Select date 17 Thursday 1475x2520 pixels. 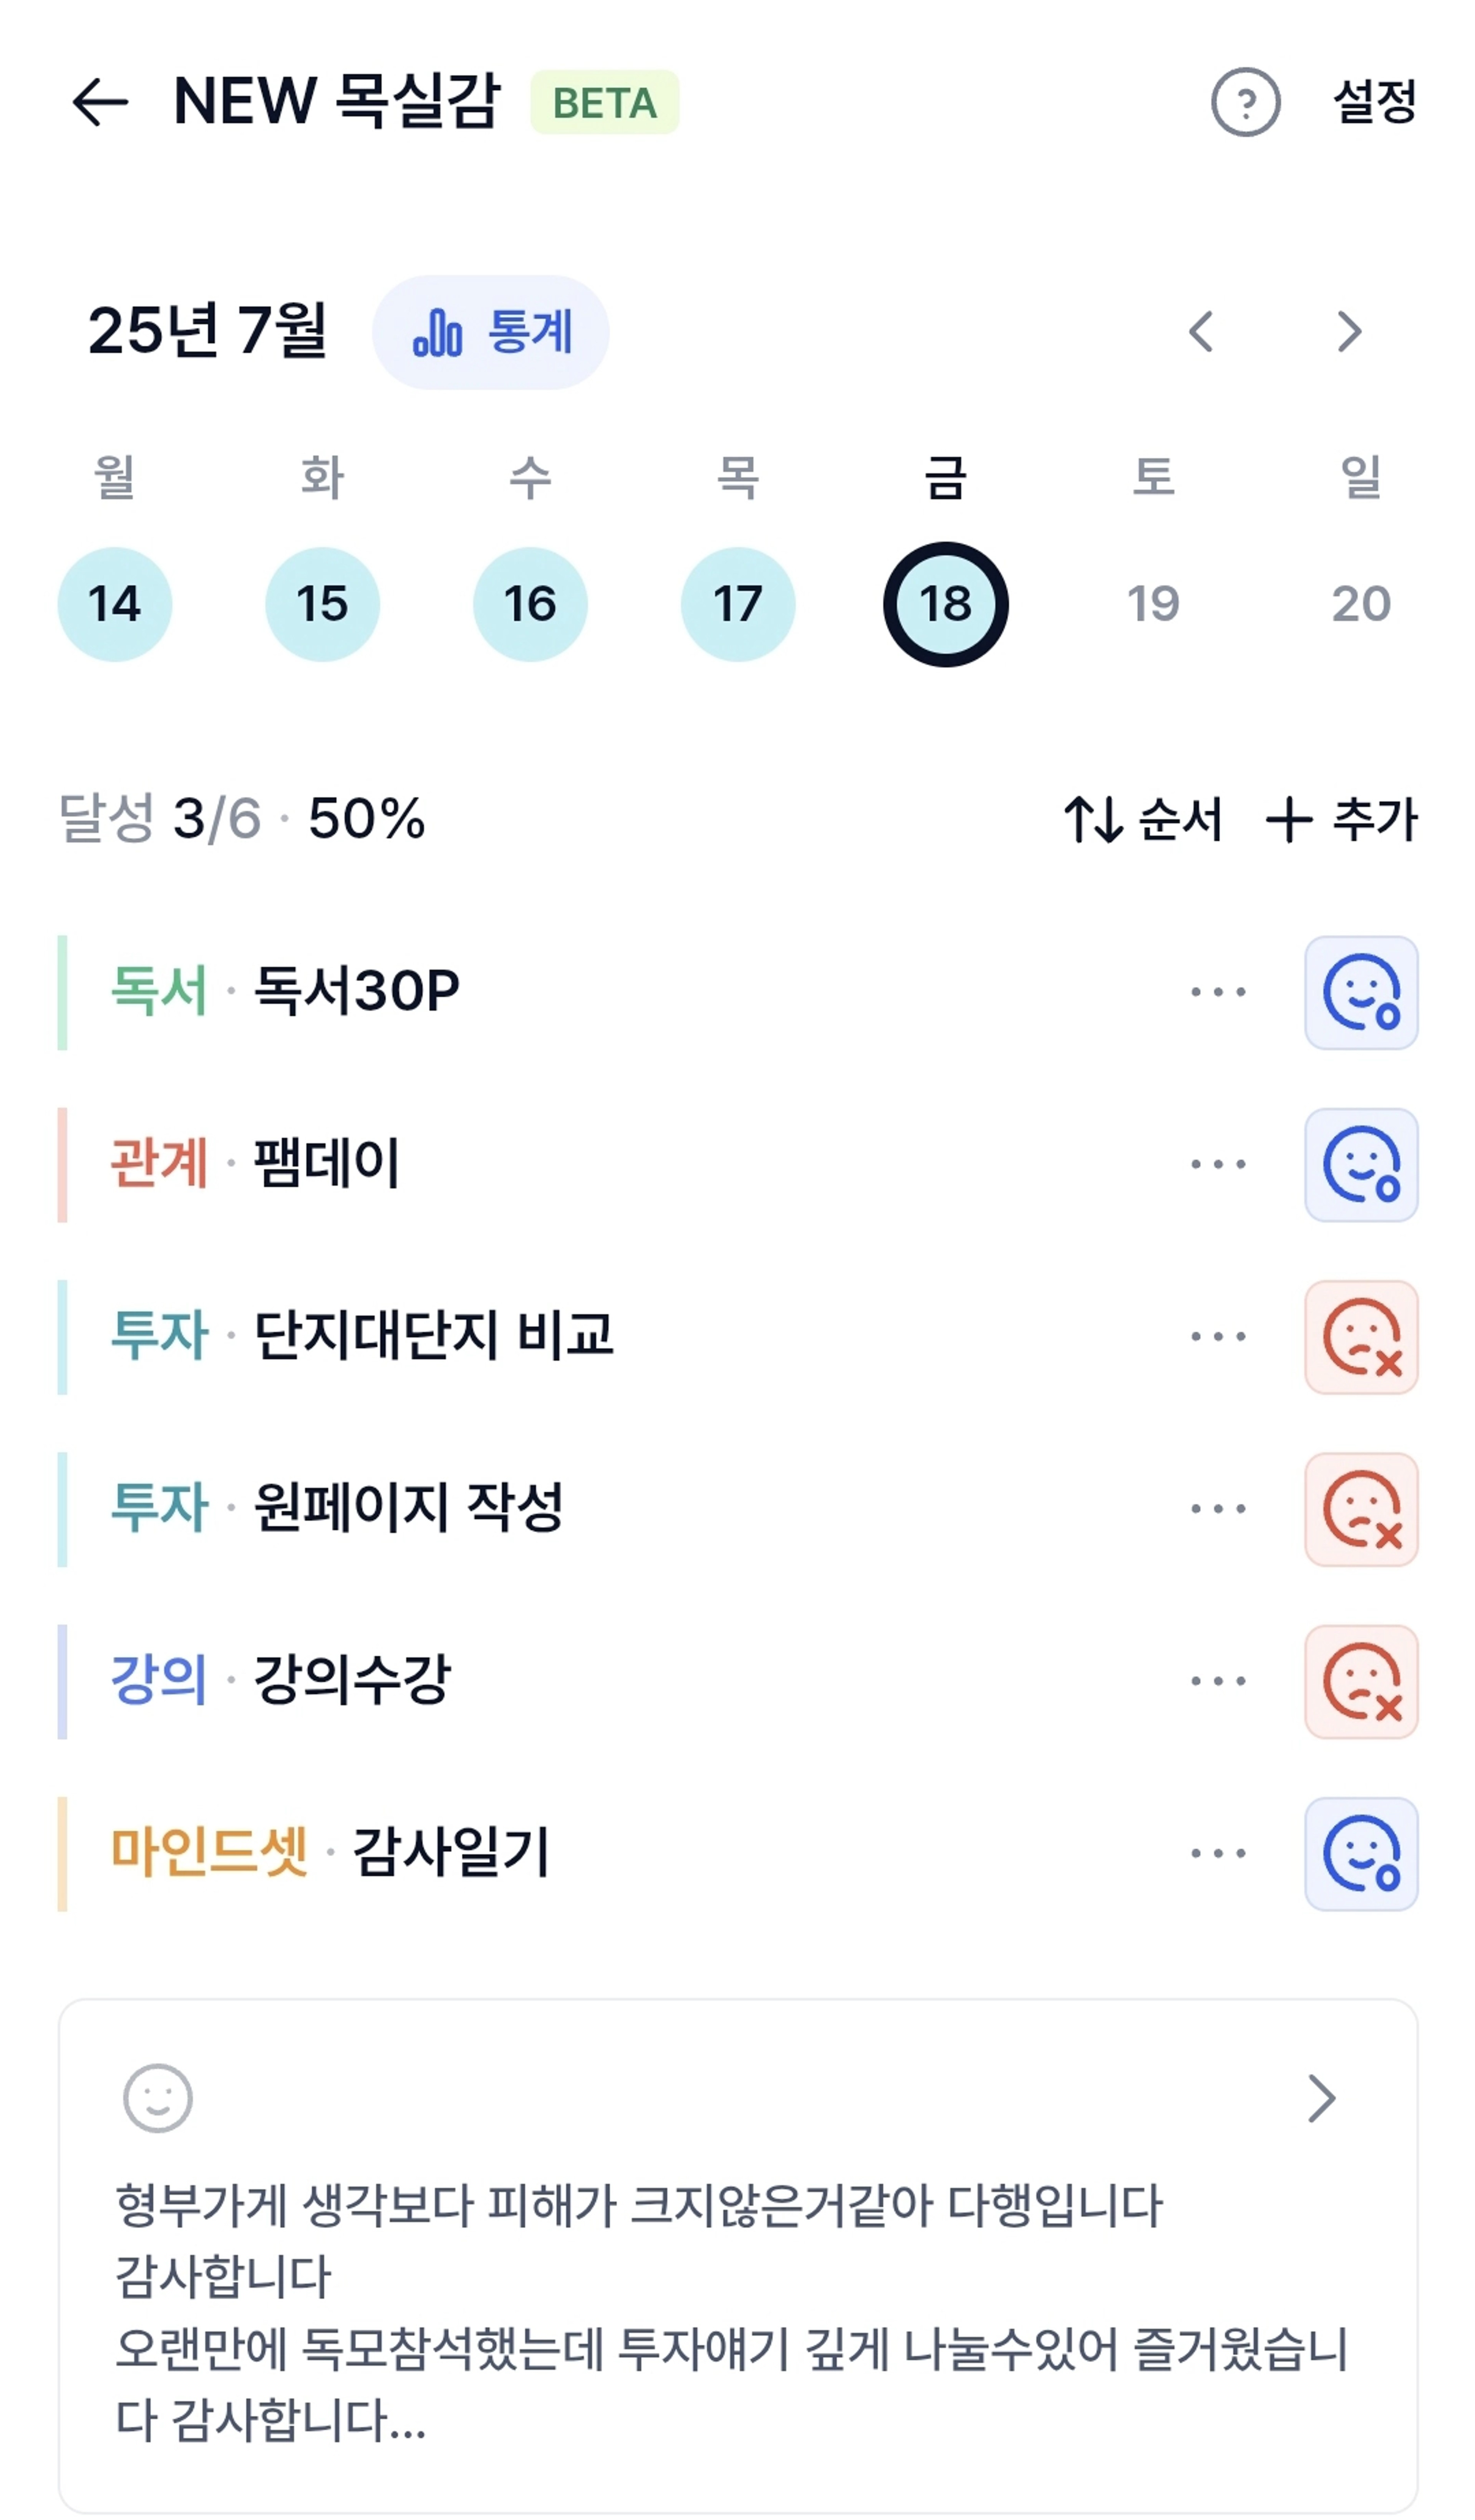coord(738,604)
